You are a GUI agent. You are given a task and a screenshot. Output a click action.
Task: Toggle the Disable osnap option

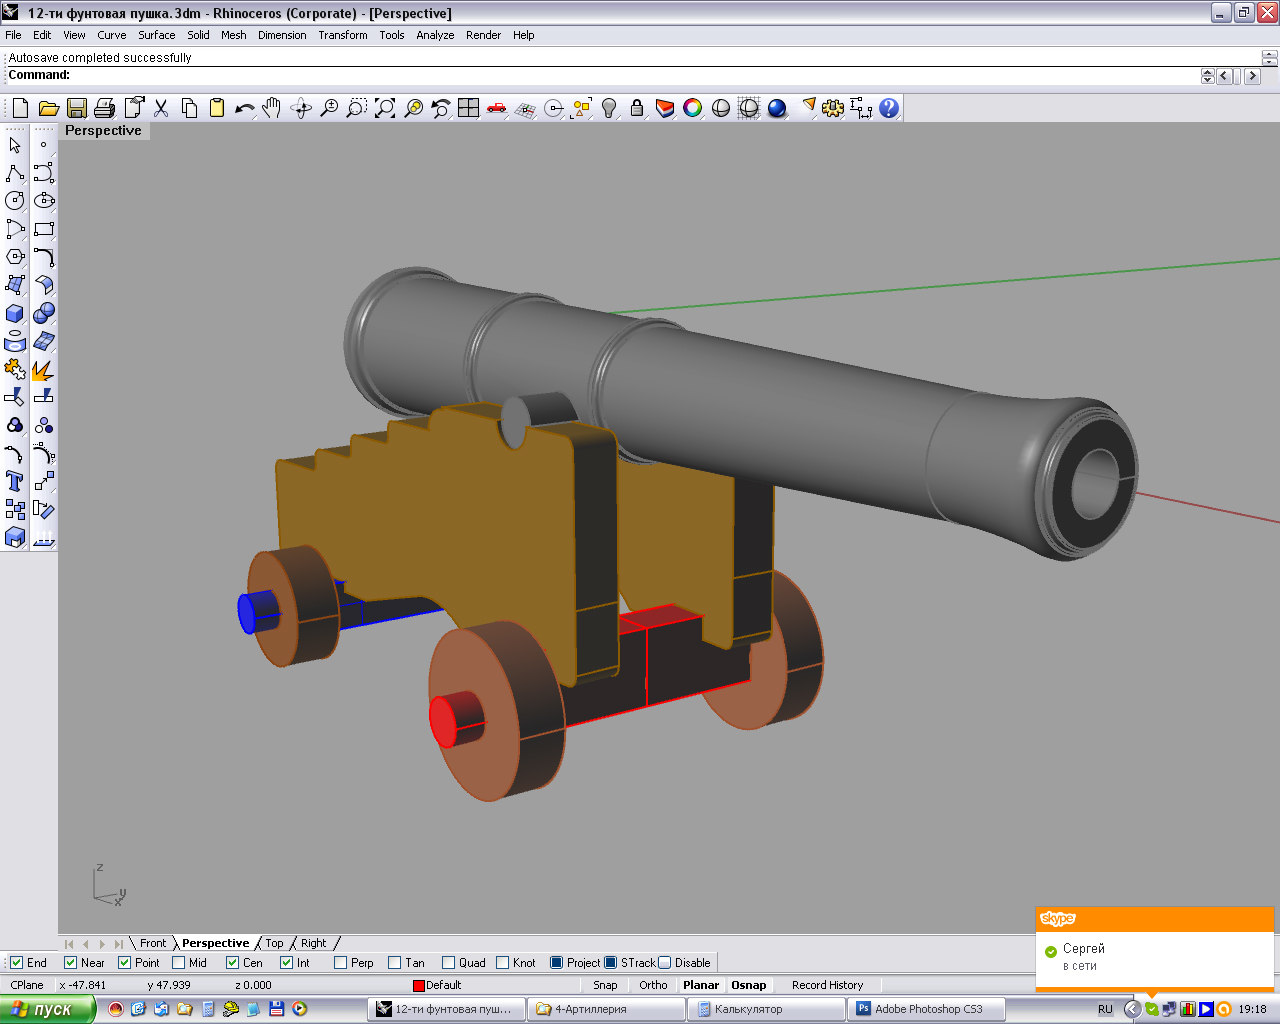tap(664, 963)
